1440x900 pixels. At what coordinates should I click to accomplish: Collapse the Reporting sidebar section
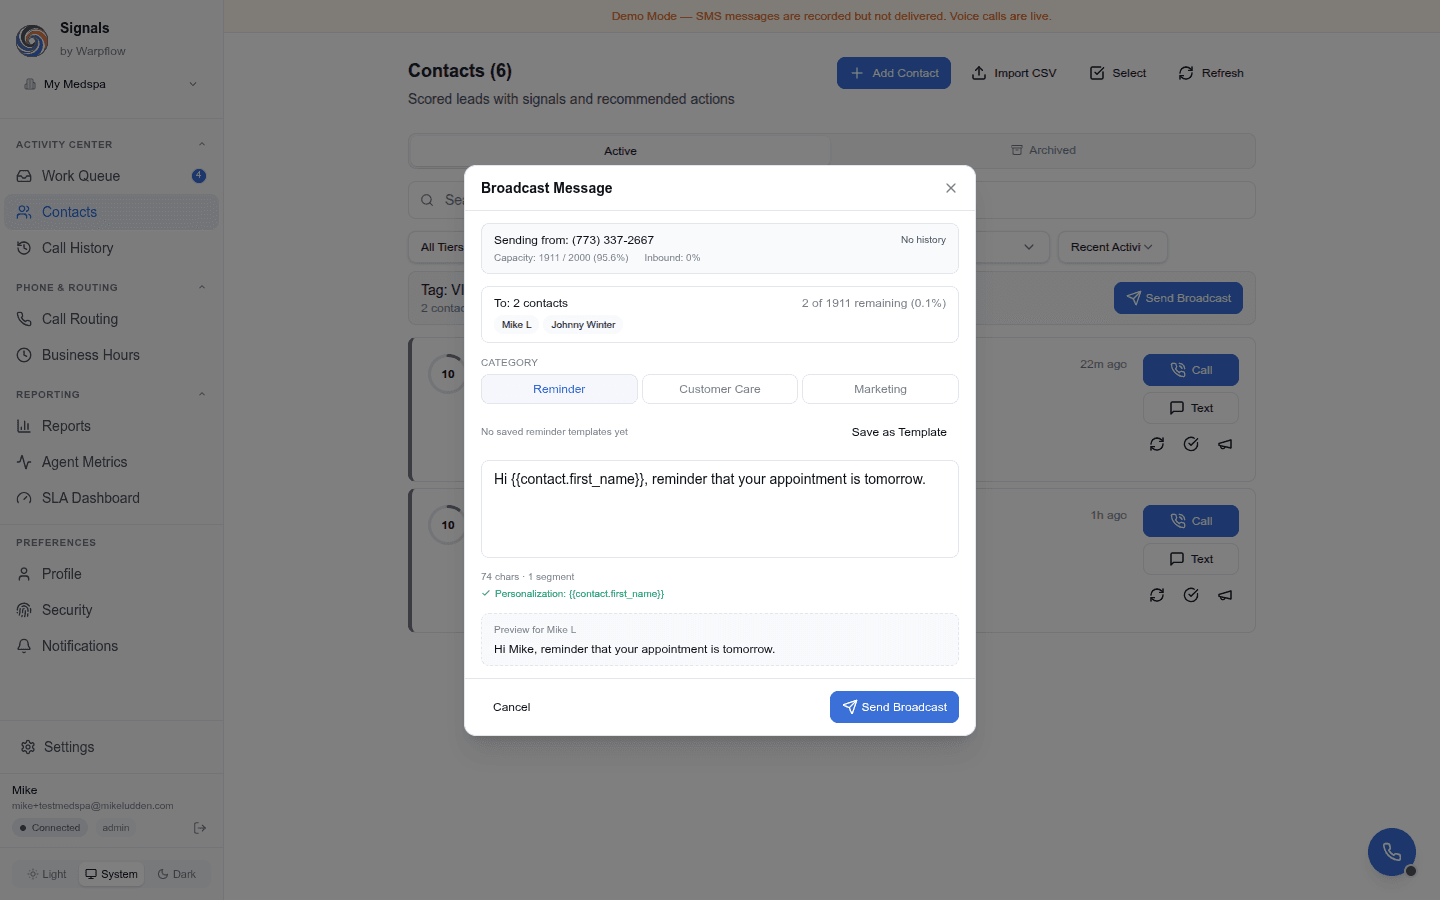(x=202, y=393)
